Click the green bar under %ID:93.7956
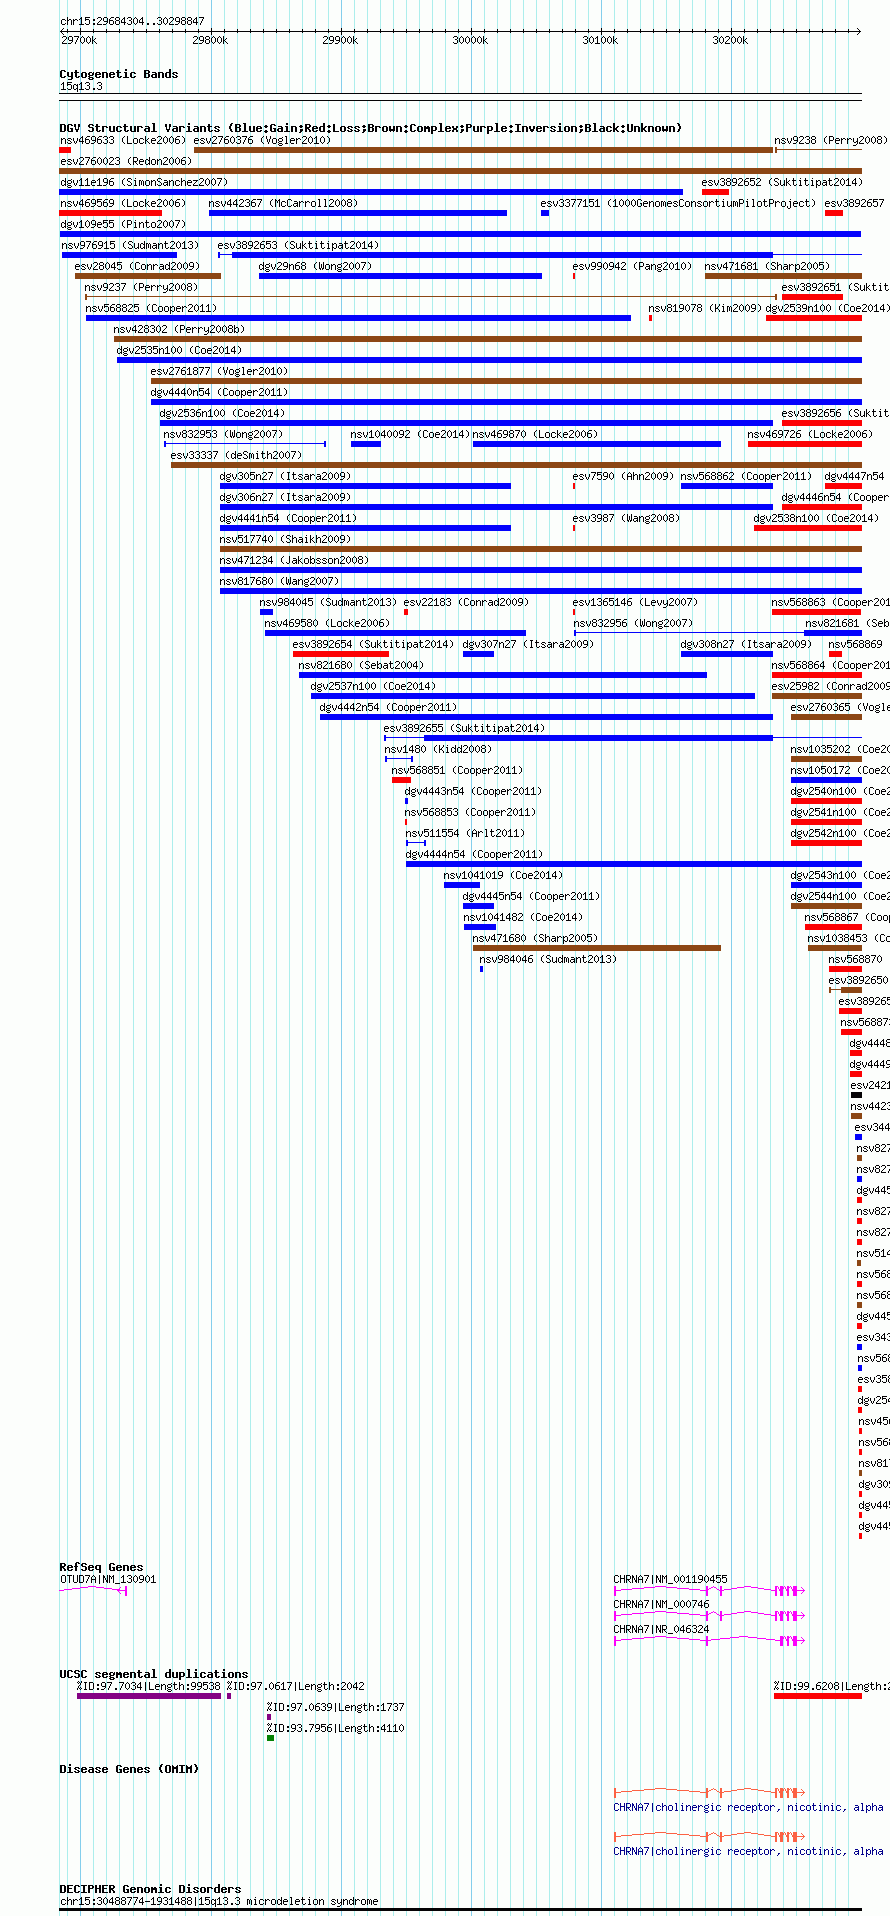 [270, 1738]
